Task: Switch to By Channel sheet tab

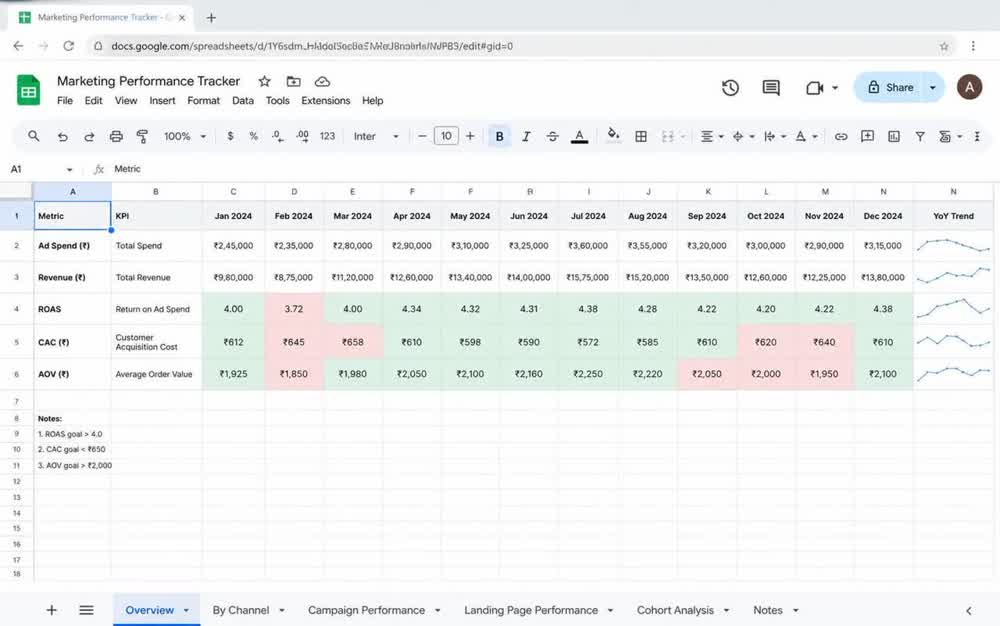Action: click(240, 610)
